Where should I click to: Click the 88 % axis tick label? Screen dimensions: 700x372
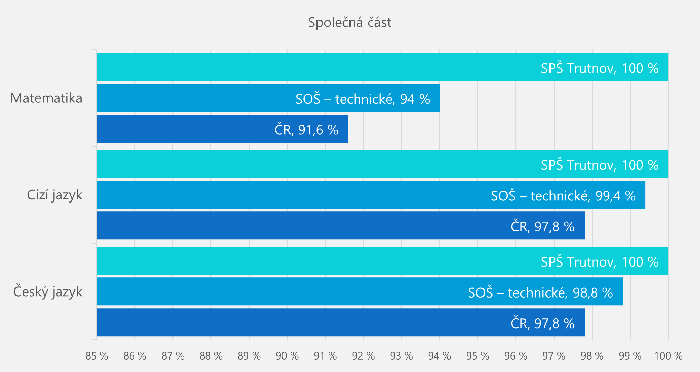point(211,356)
